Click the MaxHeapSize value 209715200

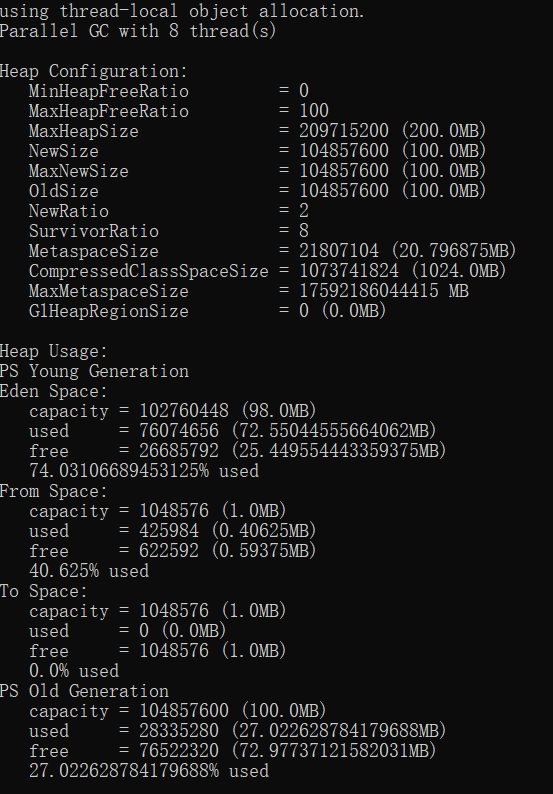click(344, 131)
